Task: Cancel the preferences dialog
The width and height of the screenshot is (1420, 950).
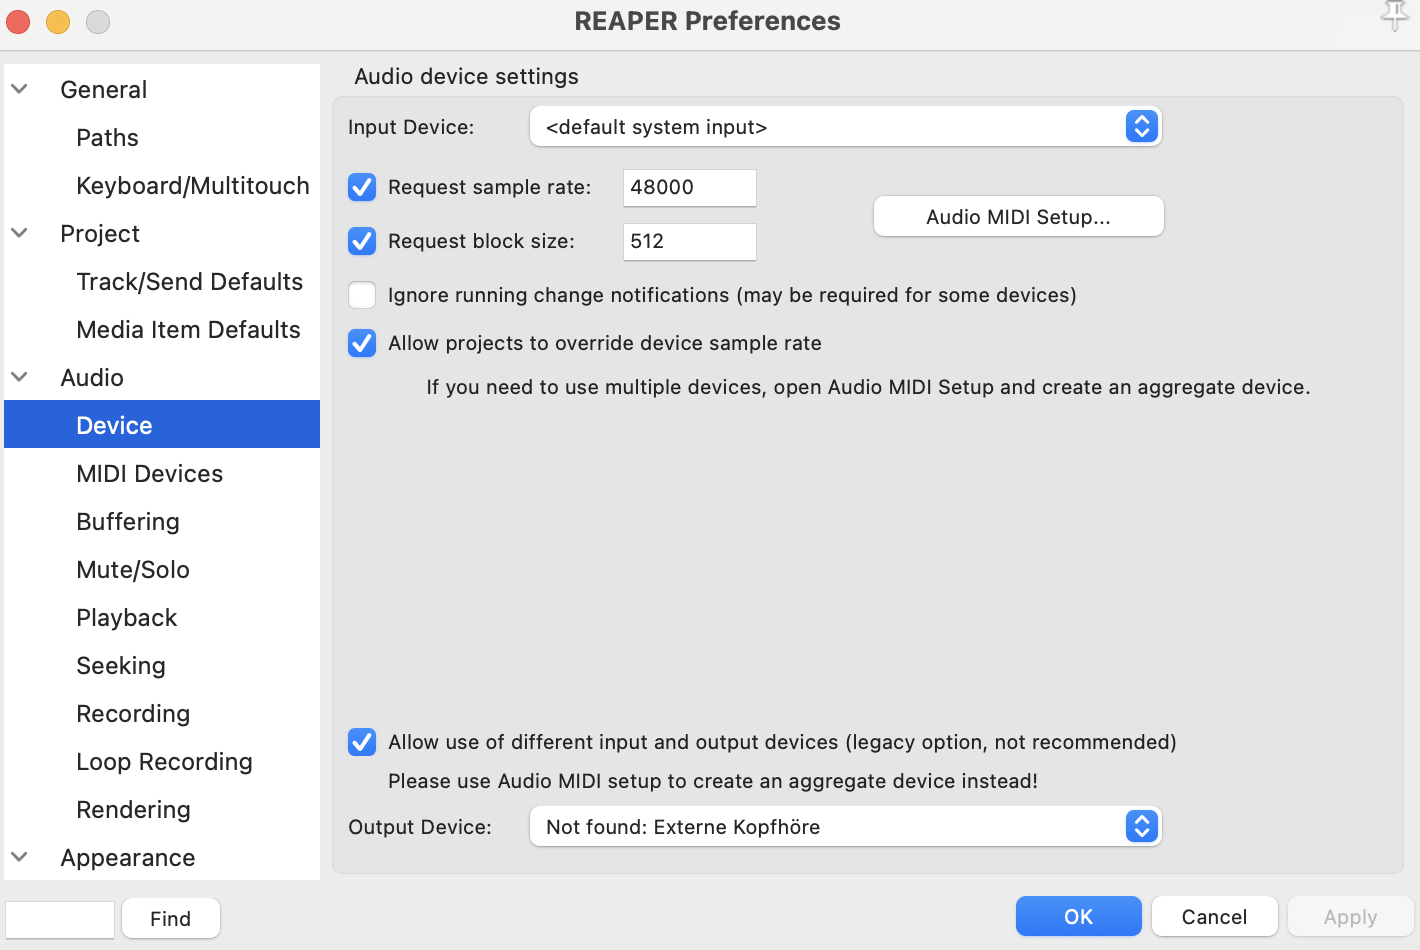Action: pyautogui.click(x=1214, y=916)
